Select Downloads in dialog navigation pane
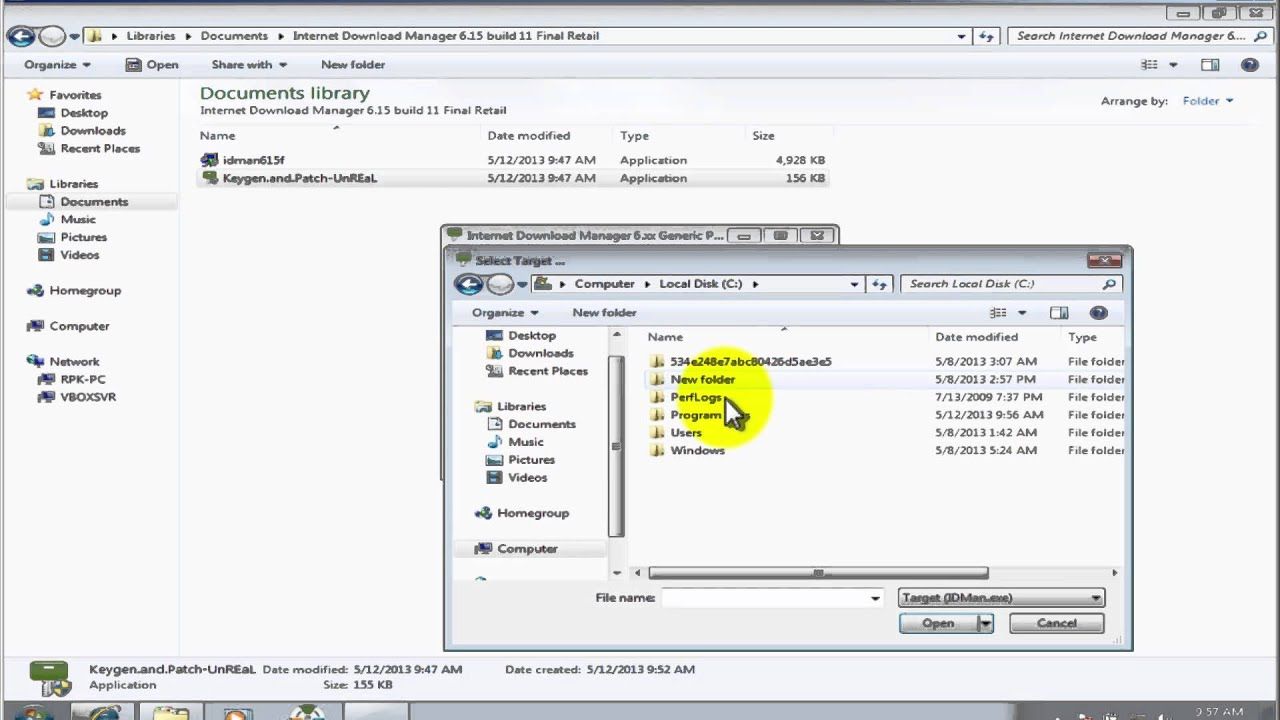Screen dimensions: 1280x720 click(x=540, y=353)
